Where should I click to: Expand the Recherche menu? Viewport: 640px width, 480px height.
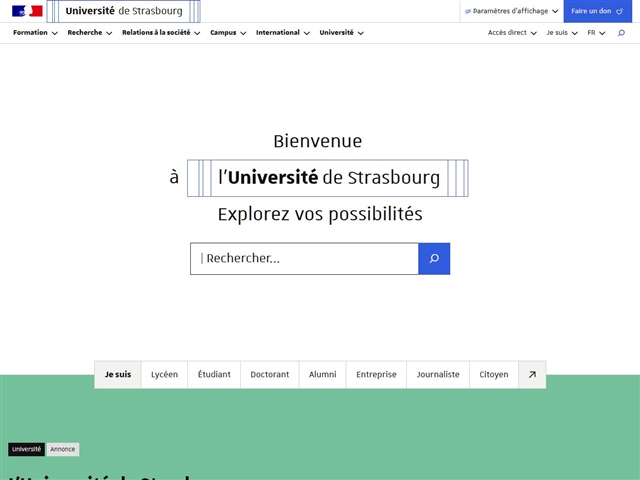(90, 33)
